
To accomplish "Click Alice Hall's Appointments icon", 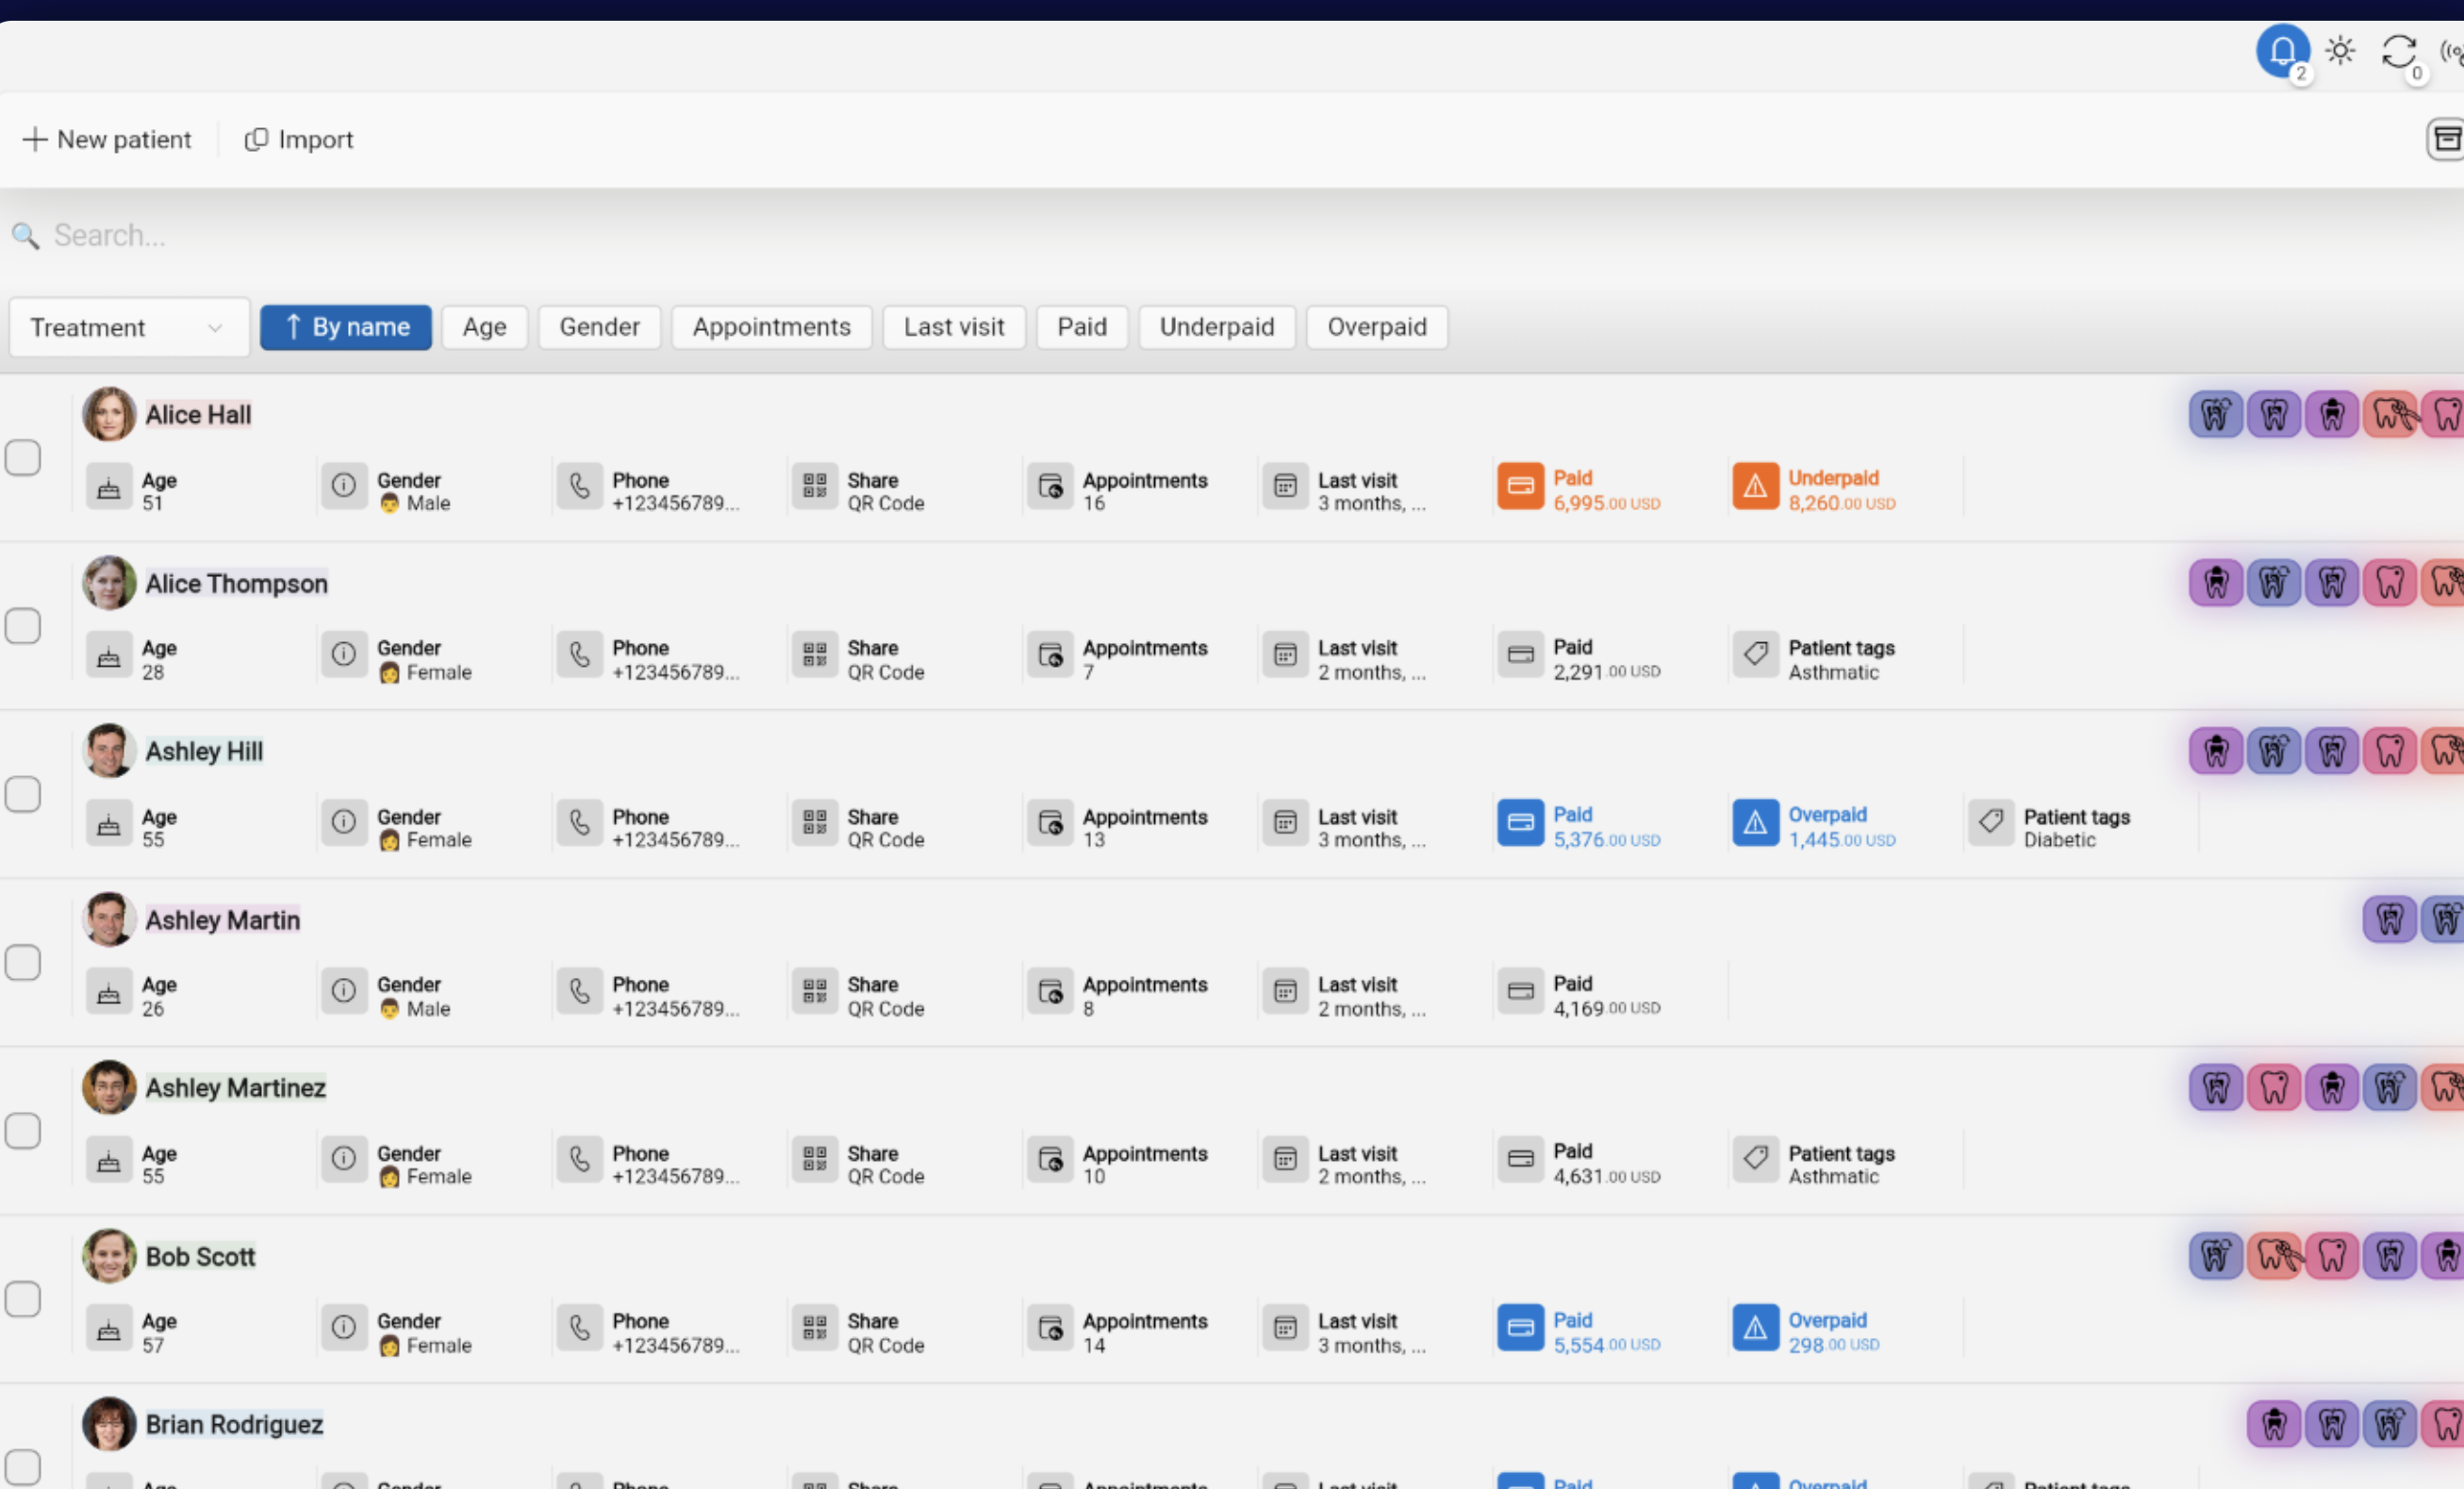I will click(1050, 486).
